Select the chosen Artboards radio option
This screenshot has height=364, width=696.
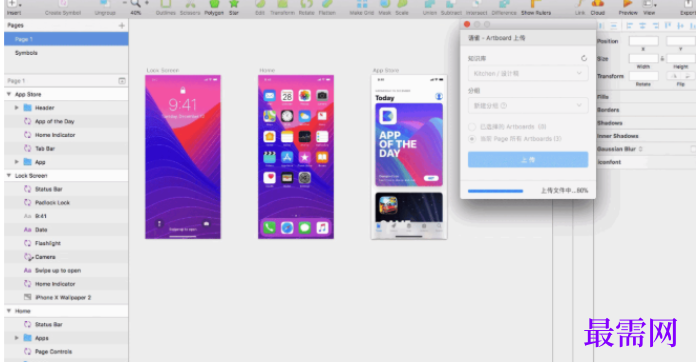(472, 127)
